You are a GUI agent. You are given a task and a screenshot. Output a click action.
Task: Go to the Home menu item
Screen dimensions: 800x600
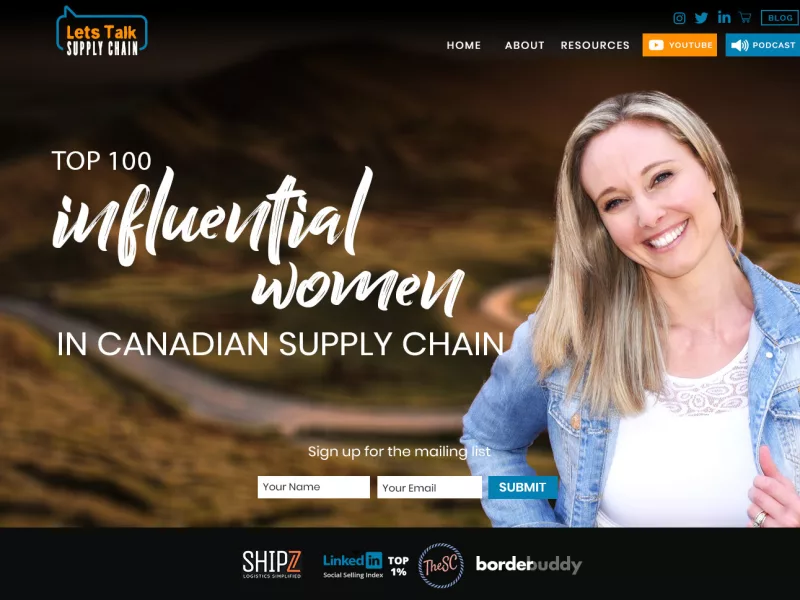463,45
